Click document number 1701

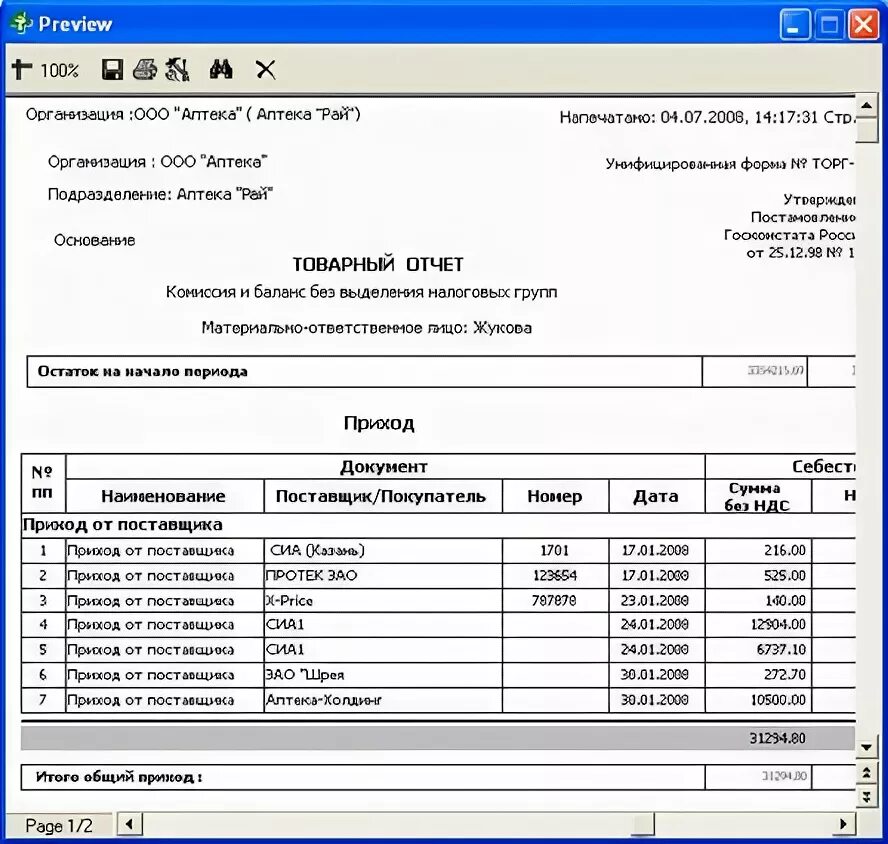[x=554, y=550]
